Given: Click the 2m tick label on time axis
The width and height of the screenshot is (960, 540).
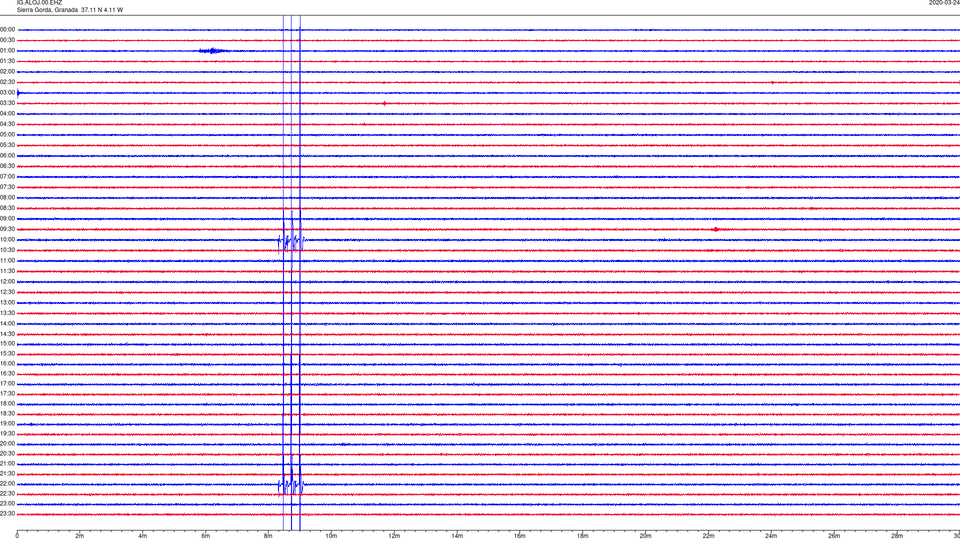Looking at the screenshot, I should pyautogui.click(x=80, y=536).
